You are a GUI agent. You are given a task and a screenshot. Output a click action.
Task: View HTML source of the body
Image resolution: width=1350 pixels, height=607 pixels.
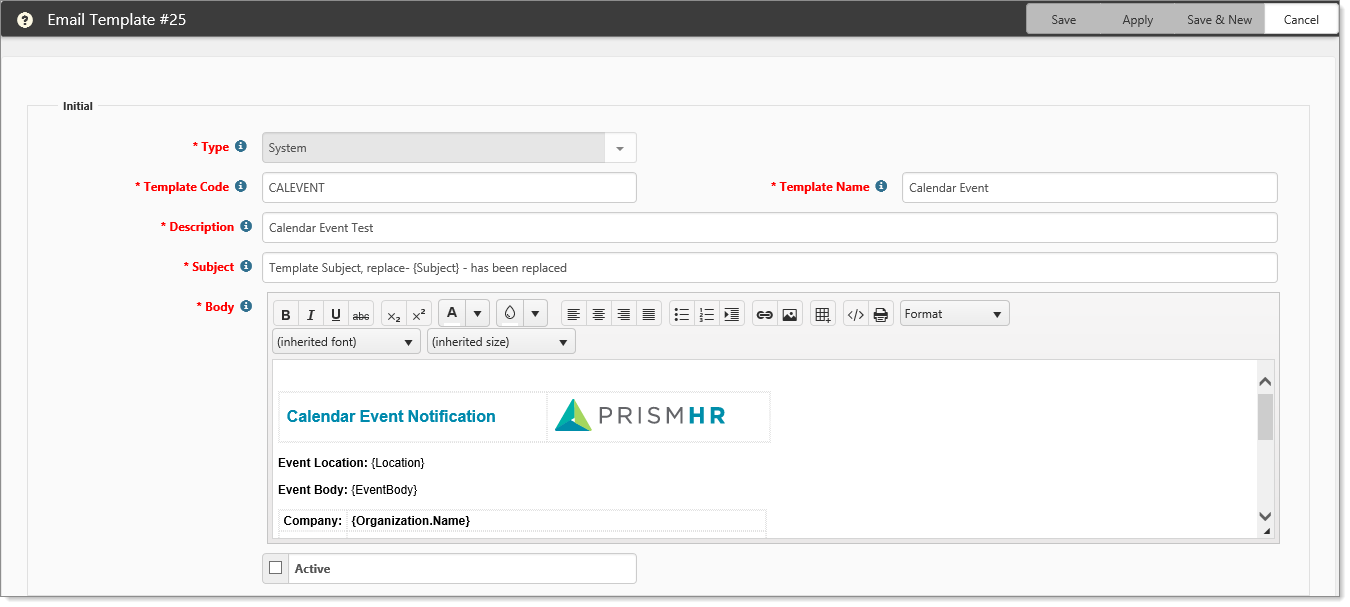[x=856, y=314]
